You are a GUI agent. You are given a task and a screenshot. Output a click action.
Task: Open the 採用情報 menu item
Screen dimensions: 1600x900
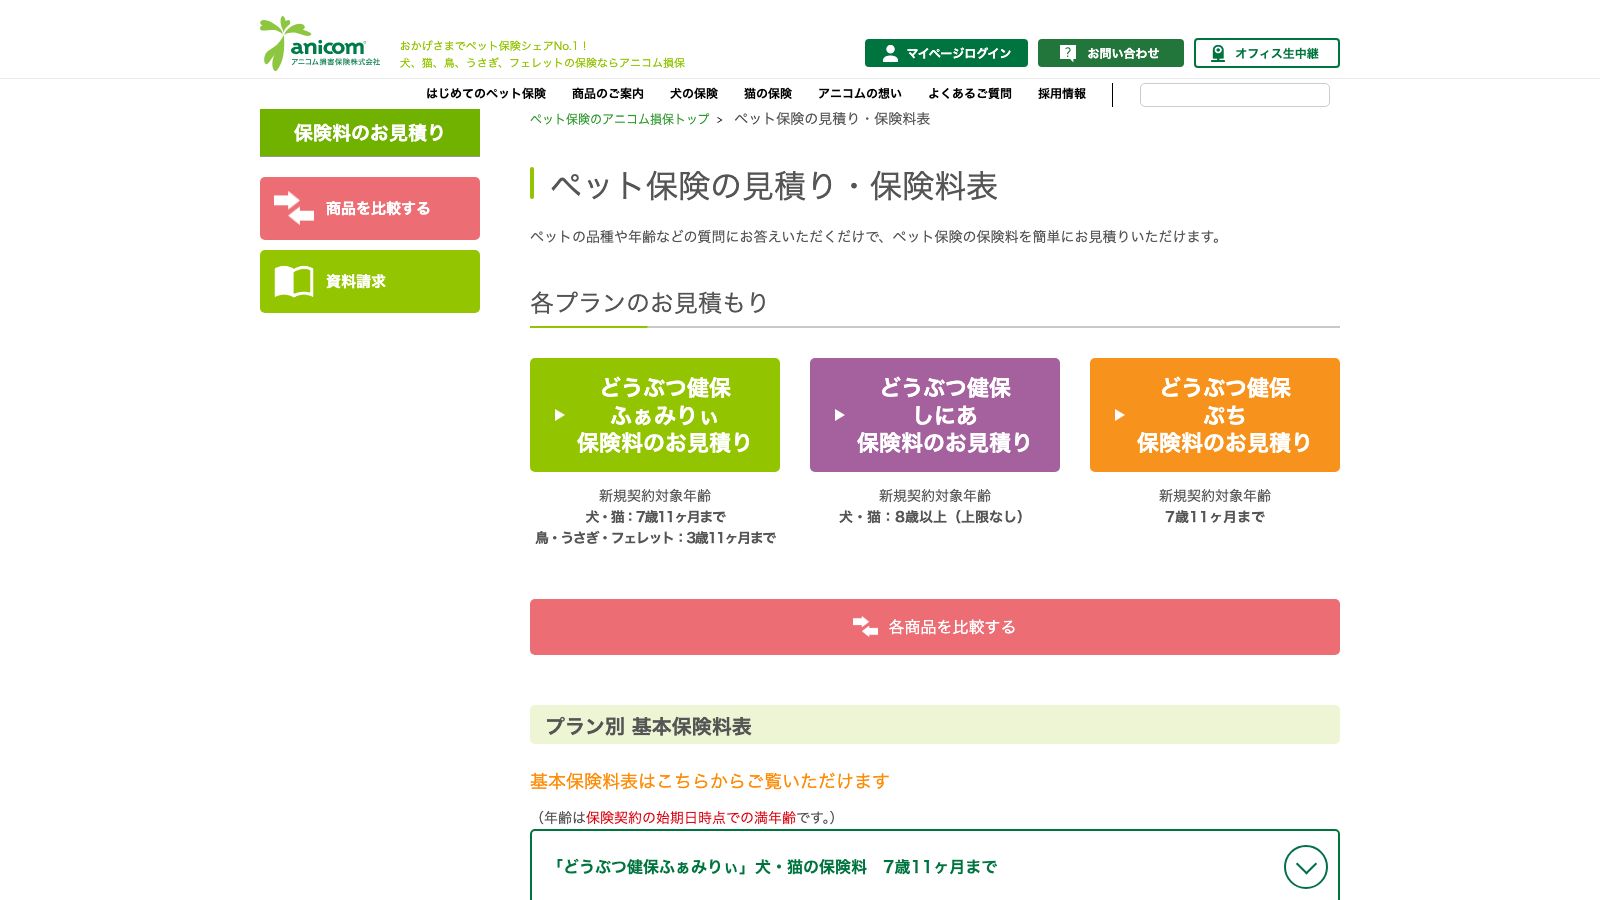tap(1062, 94)
